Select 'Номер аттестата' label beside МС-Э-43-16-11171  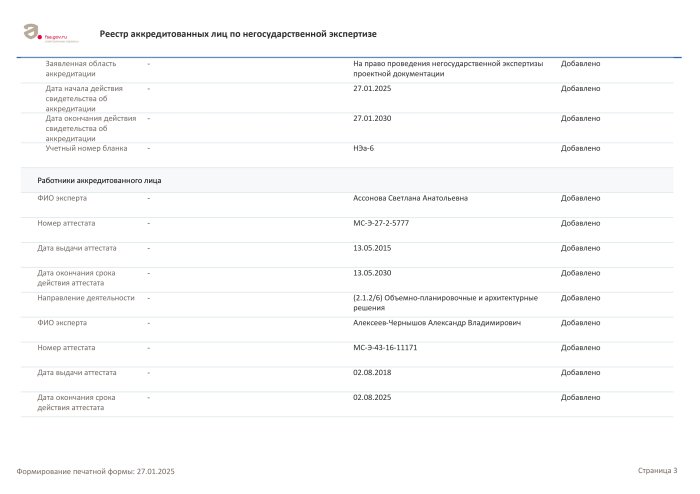66,348
